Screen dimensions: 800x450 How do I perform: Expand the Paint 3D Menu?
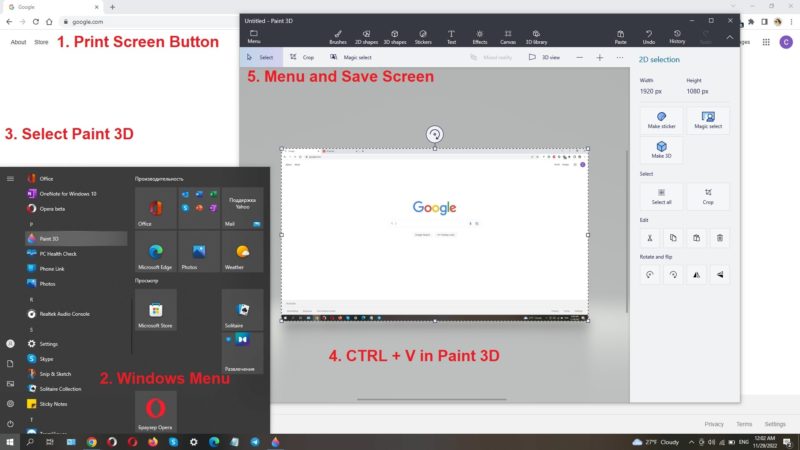point(254,37)
